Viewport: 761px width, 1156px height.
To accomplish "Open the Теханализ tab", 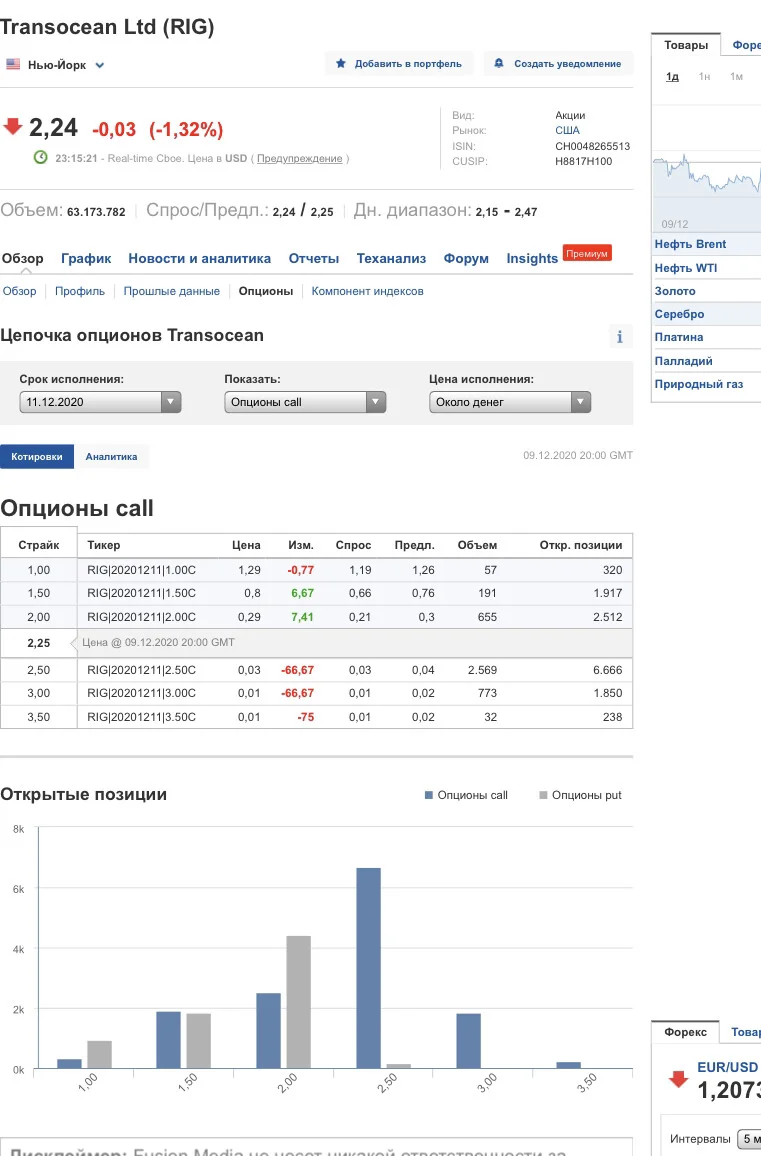I will (x=391, y=258).
